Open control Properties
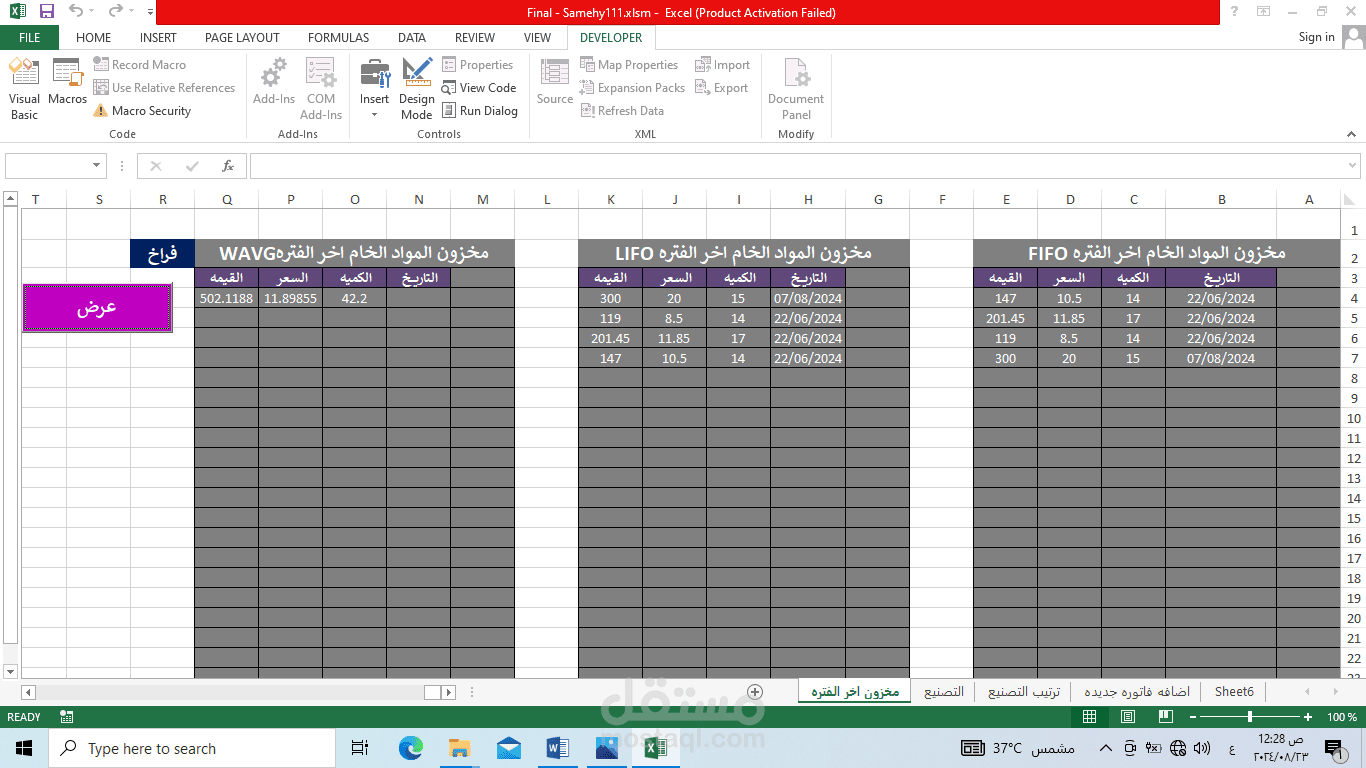Image resolution: width=1366 pixels, height=768 pixels. coord(478,64)
